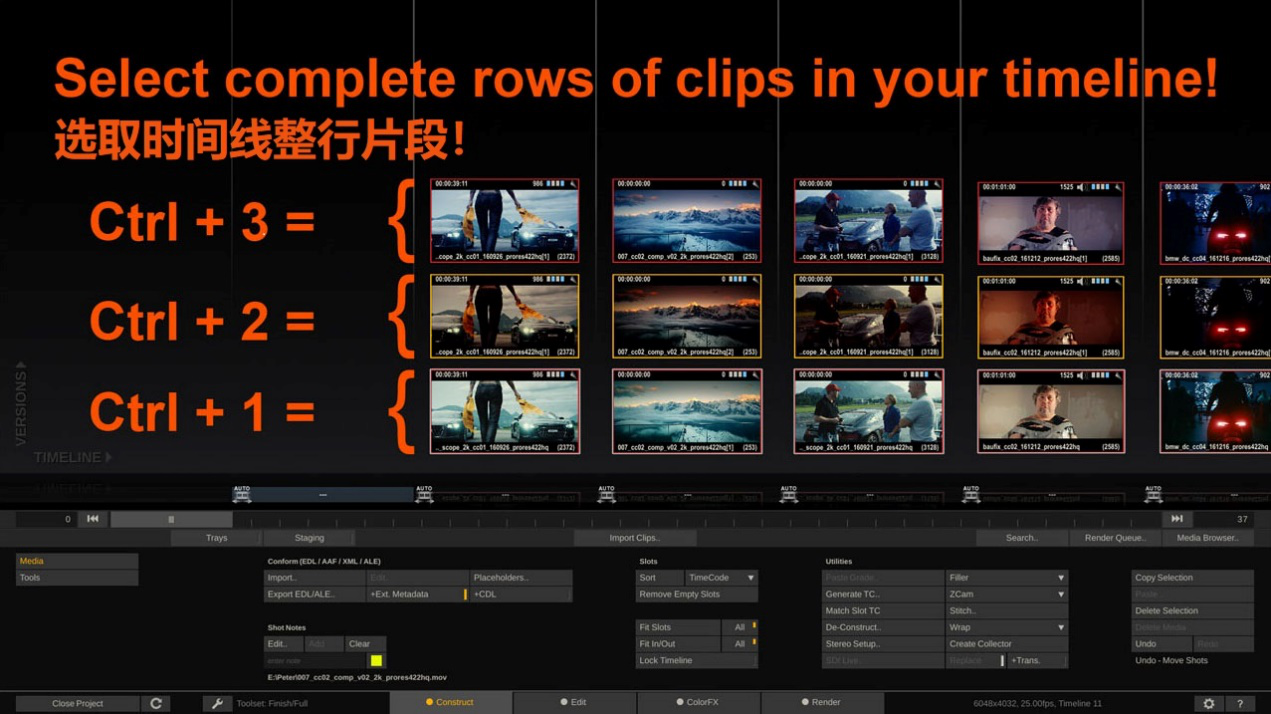Open the ZCam dropdown
1271x714 pixels.
[x=1006, y=594]
